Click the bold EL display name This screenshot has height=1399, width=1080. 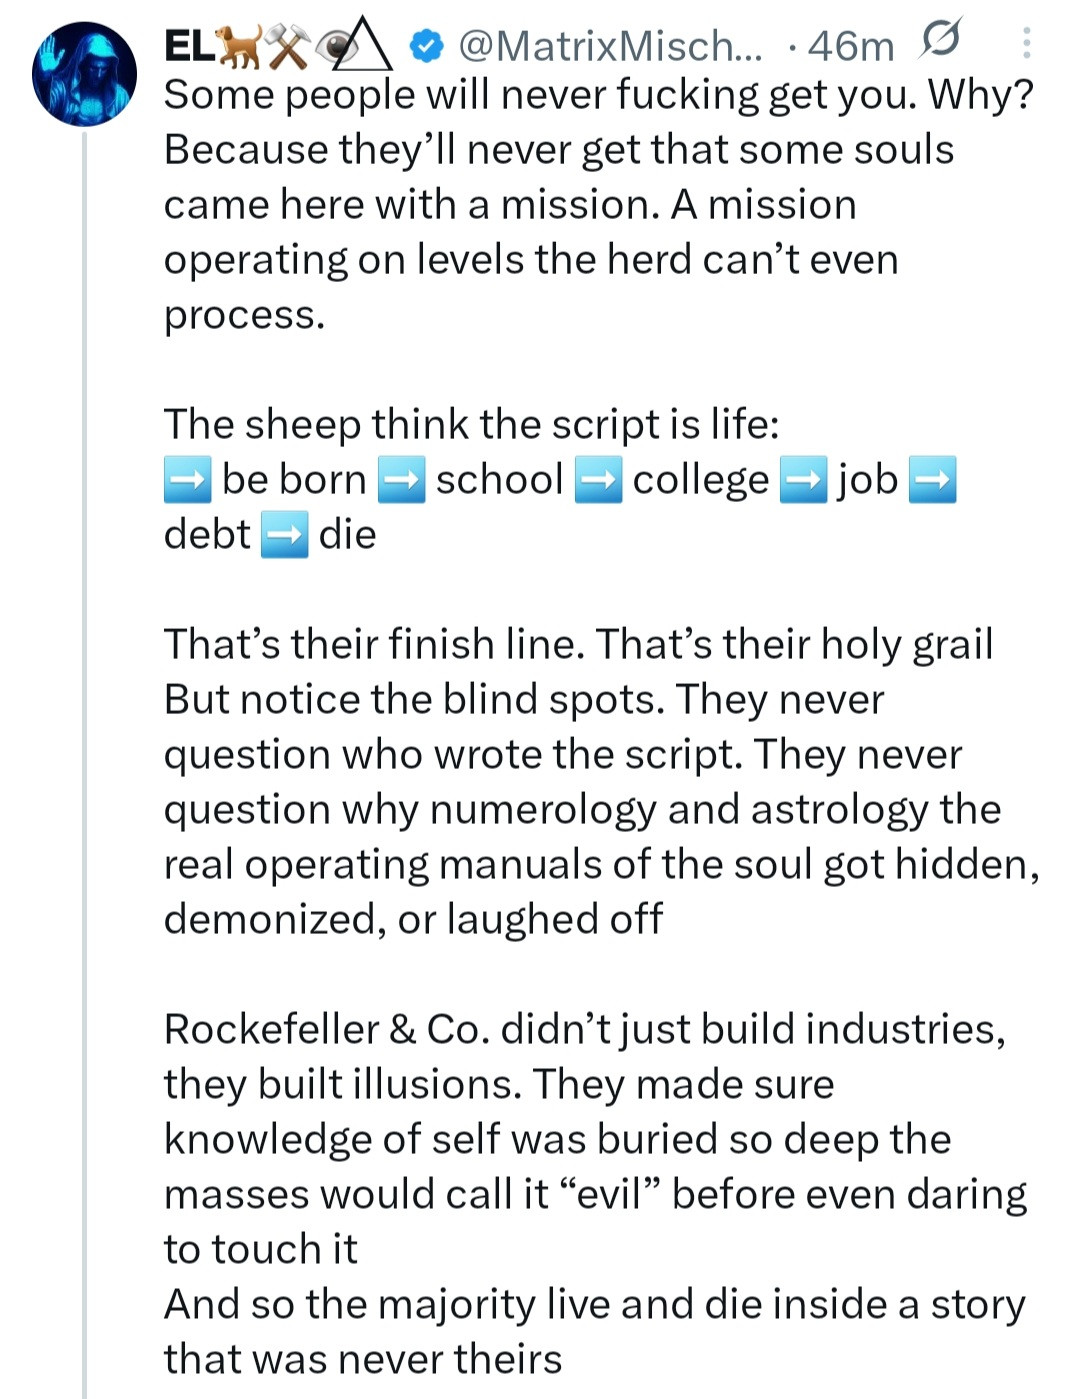189,46
